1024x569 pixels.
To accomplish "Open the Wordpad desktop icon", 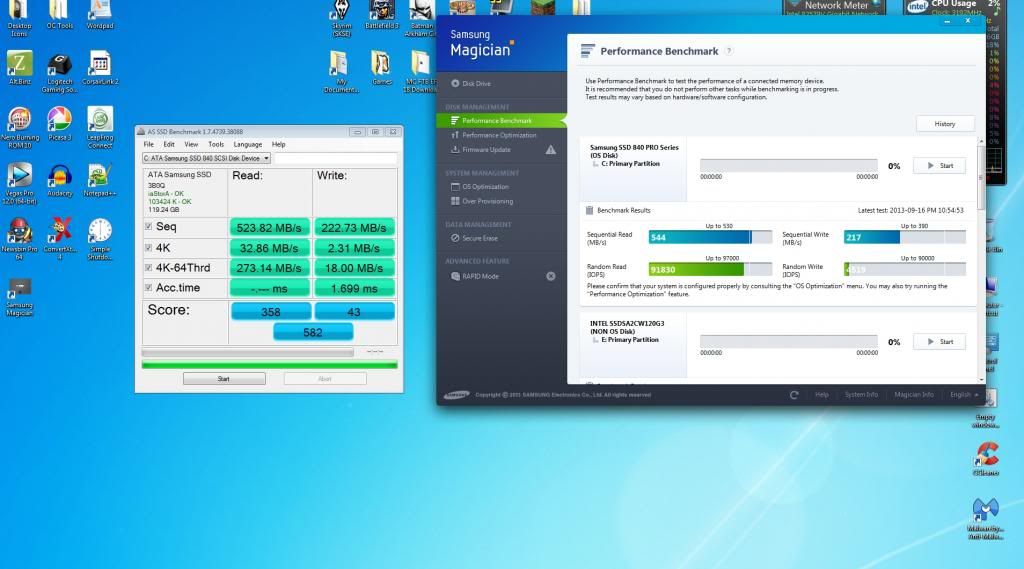I will click(100, 12).
